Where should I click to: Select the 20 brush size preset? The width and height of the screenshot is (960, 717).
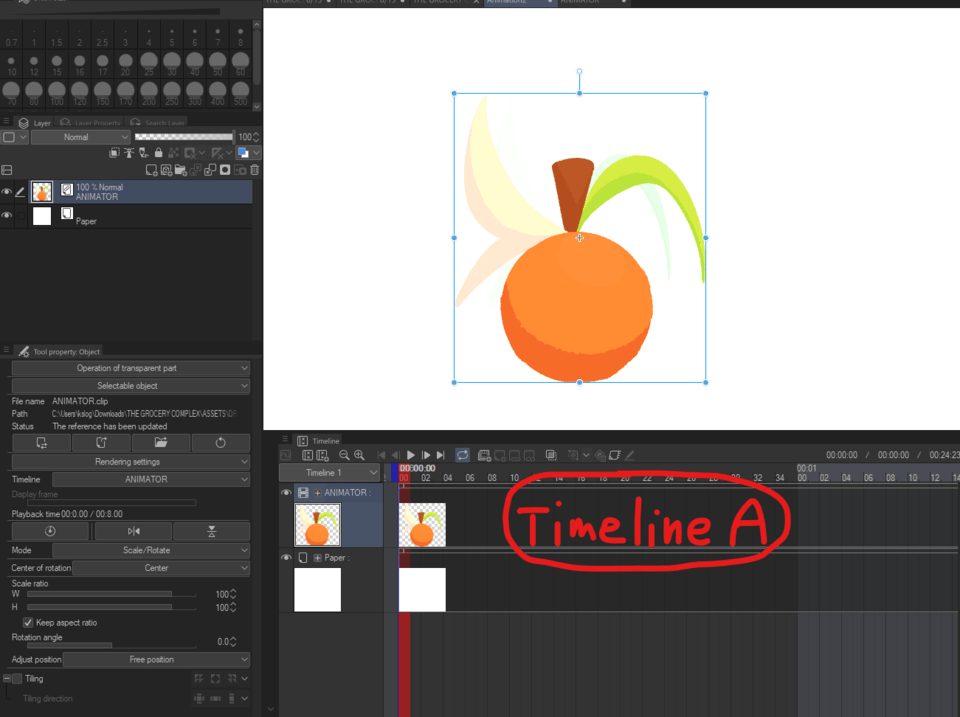point(126,64)
